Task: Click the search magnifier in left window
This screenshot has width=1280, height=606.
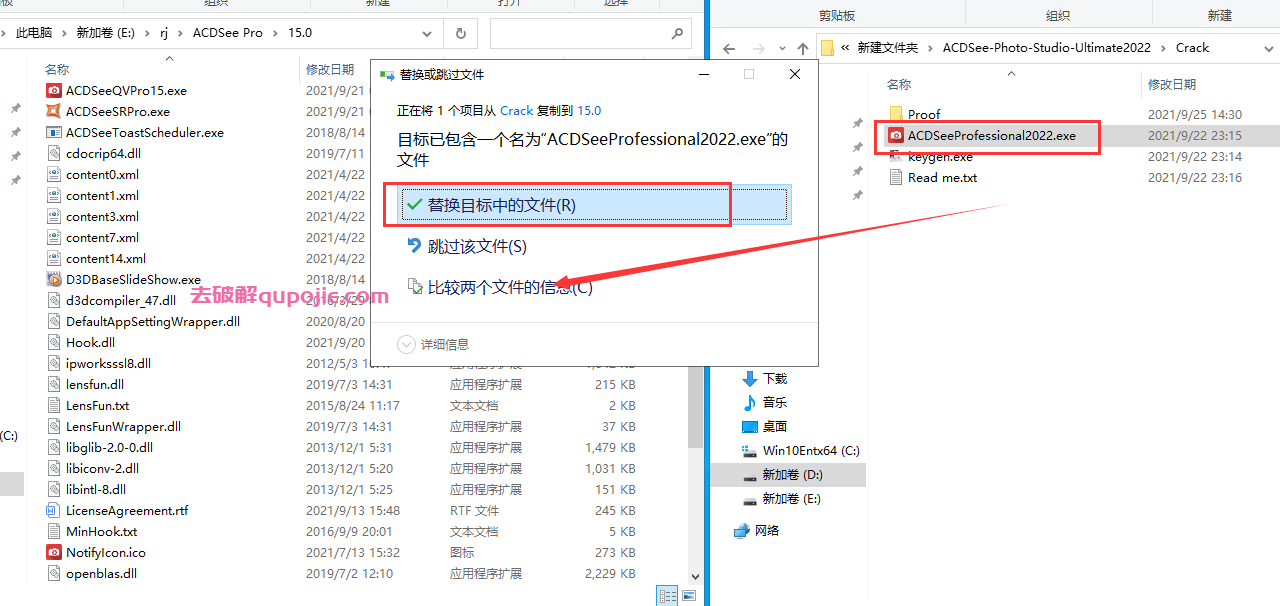Action: pyautogui.click(x=678, y=33)
